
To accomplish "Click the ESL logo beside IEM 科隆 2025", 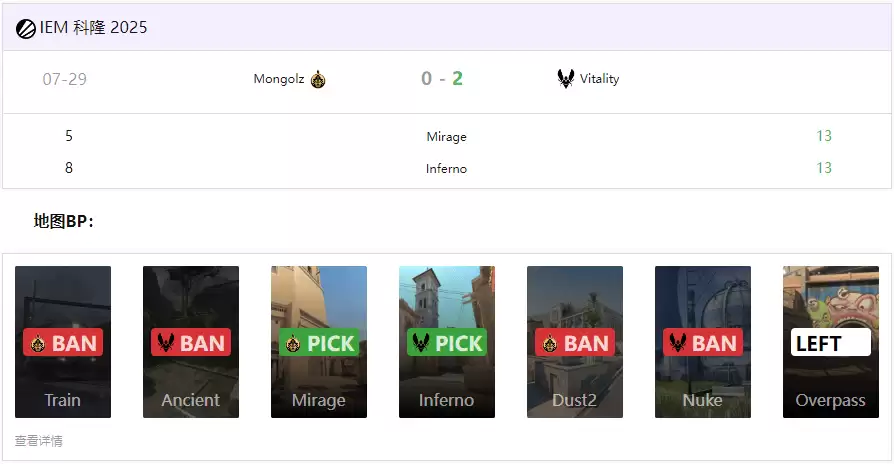I will tap(26, 29).
